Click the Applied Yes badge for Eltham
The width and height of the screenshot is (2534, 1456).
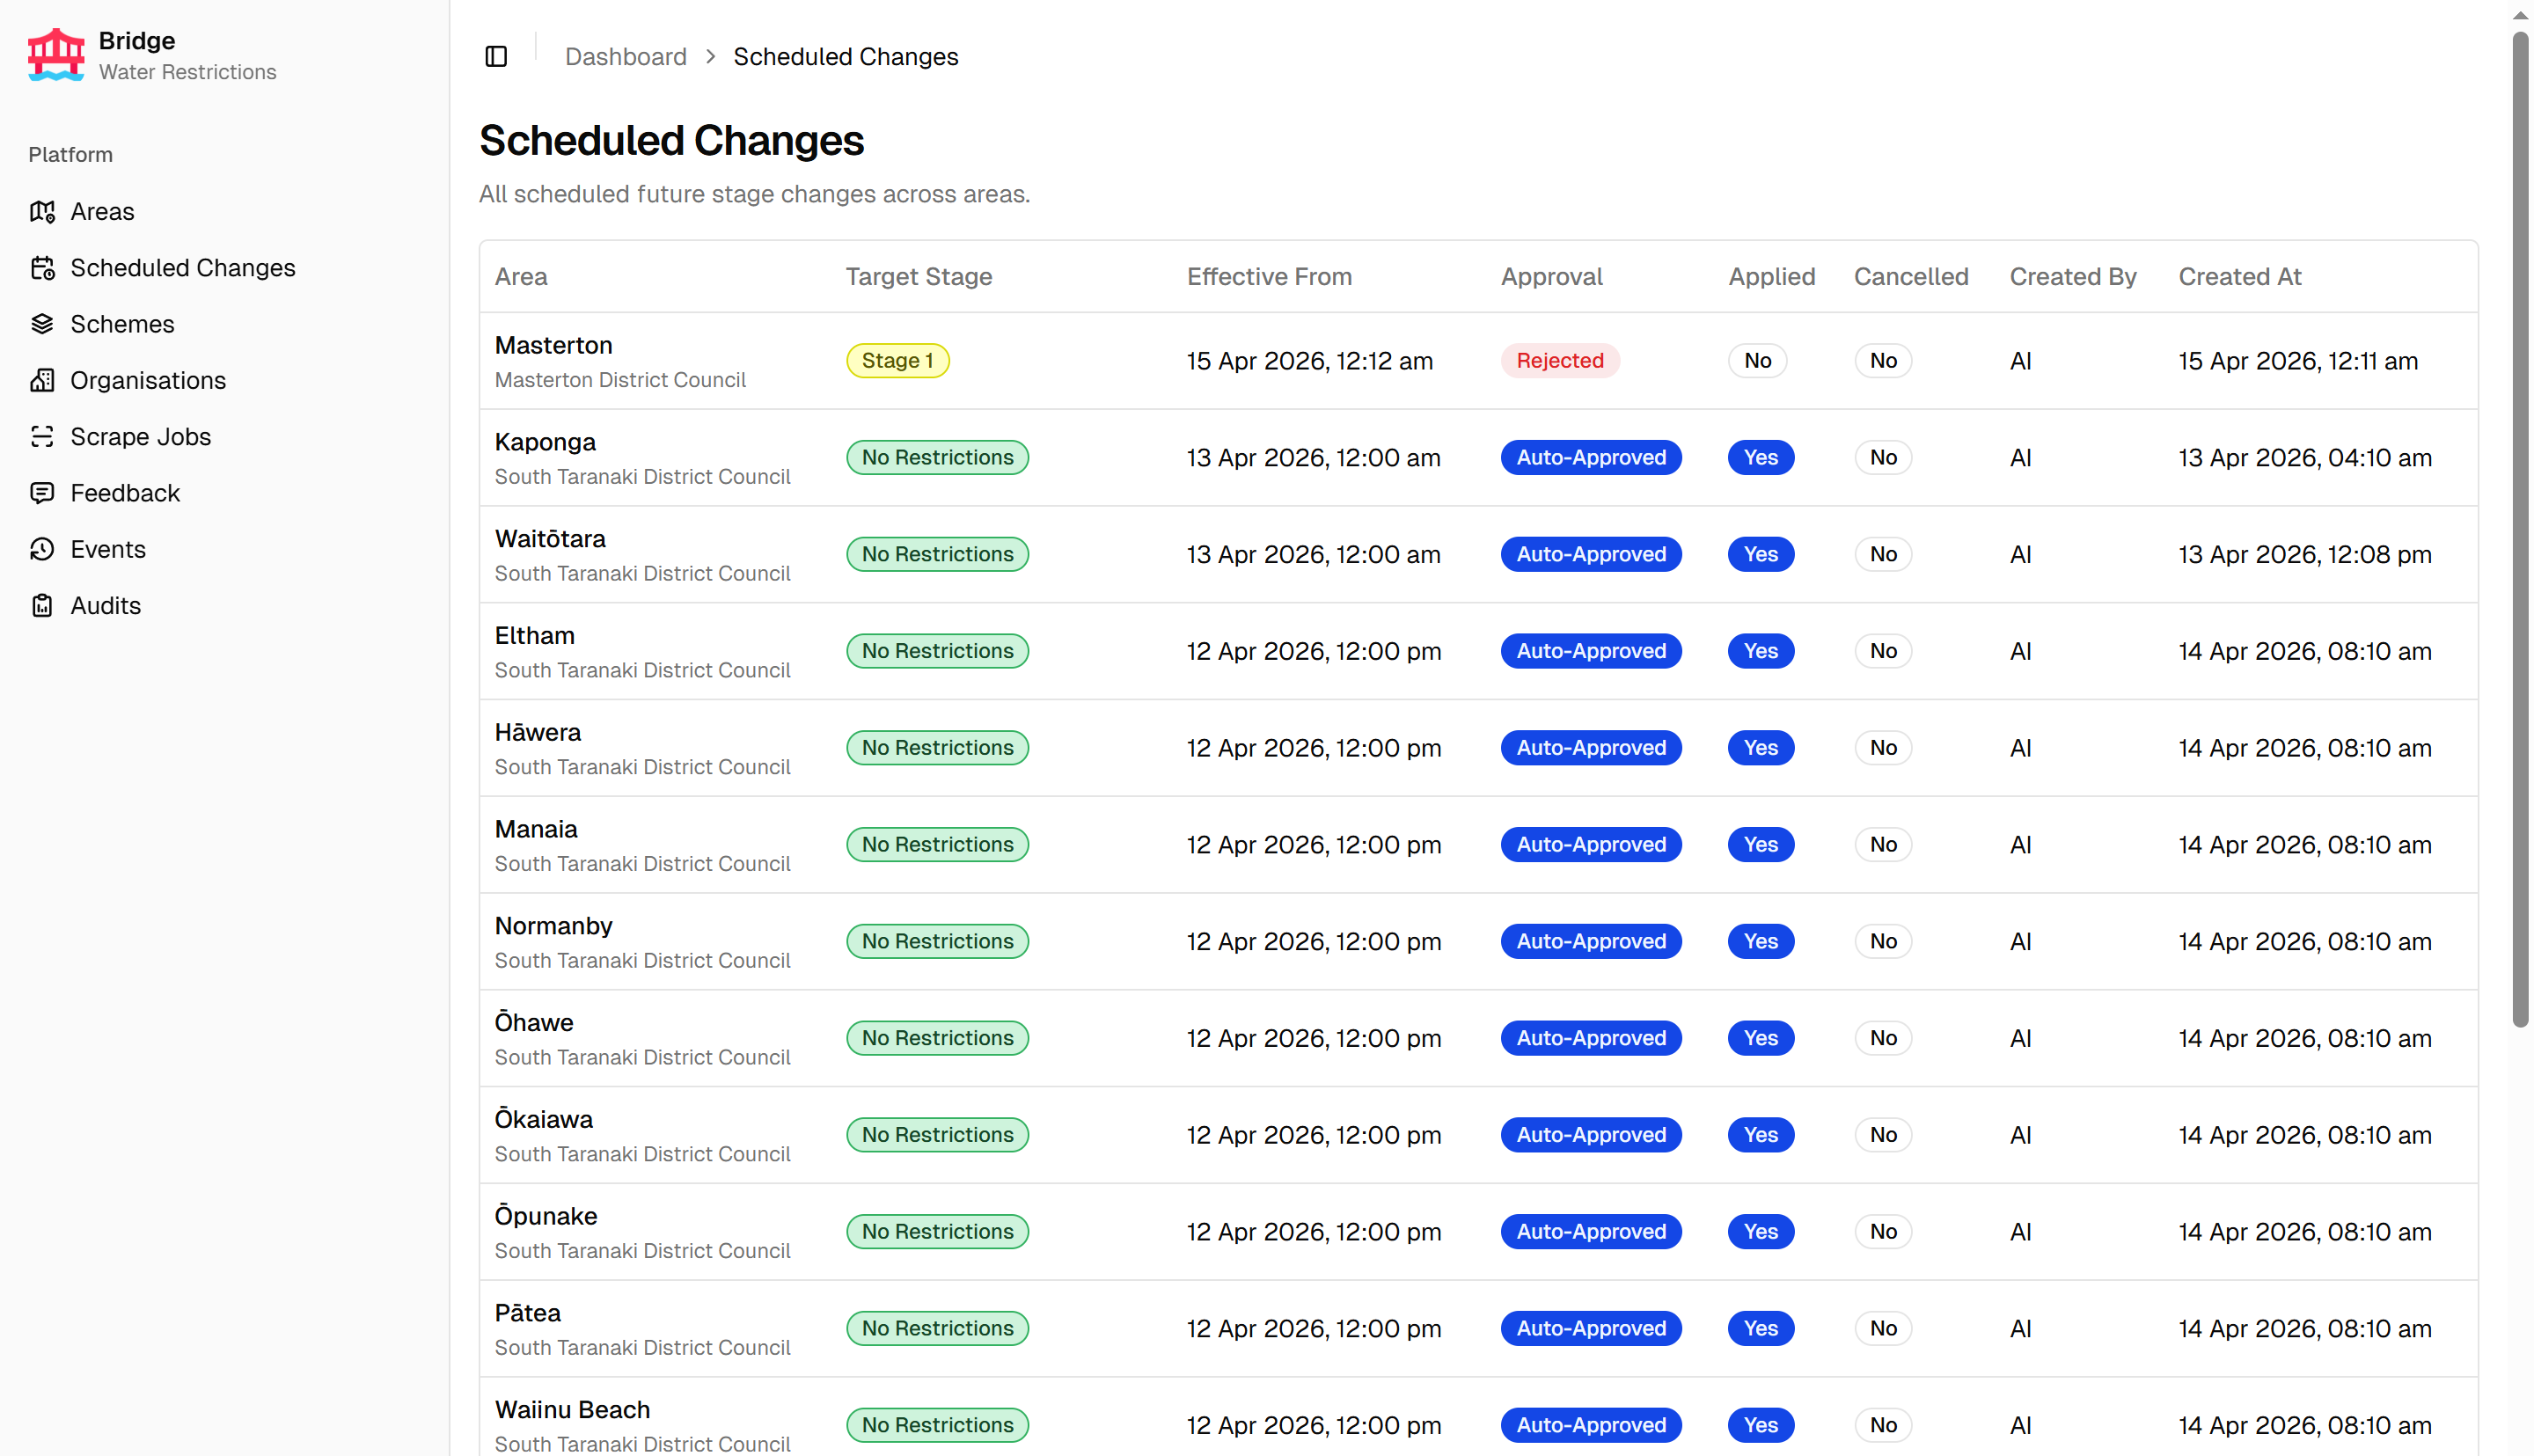coord(1760,651)
